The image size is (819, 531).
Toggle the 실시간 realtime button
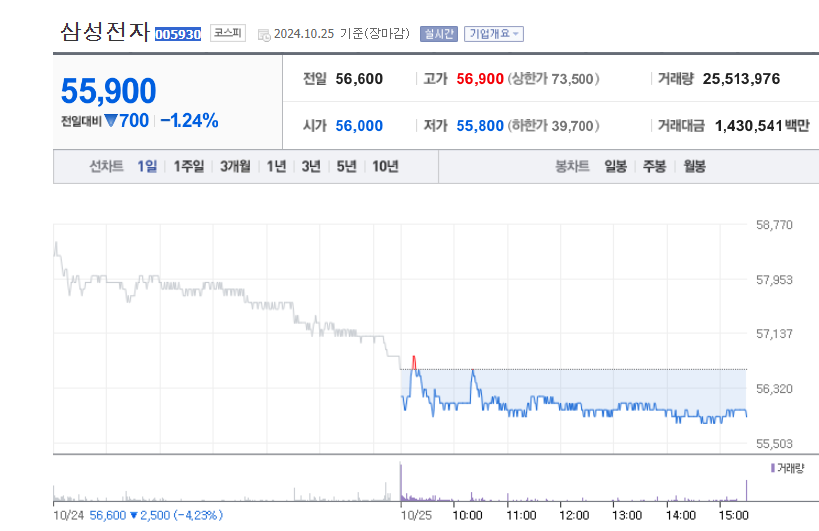pyautogui.click(x=439, y=34)
